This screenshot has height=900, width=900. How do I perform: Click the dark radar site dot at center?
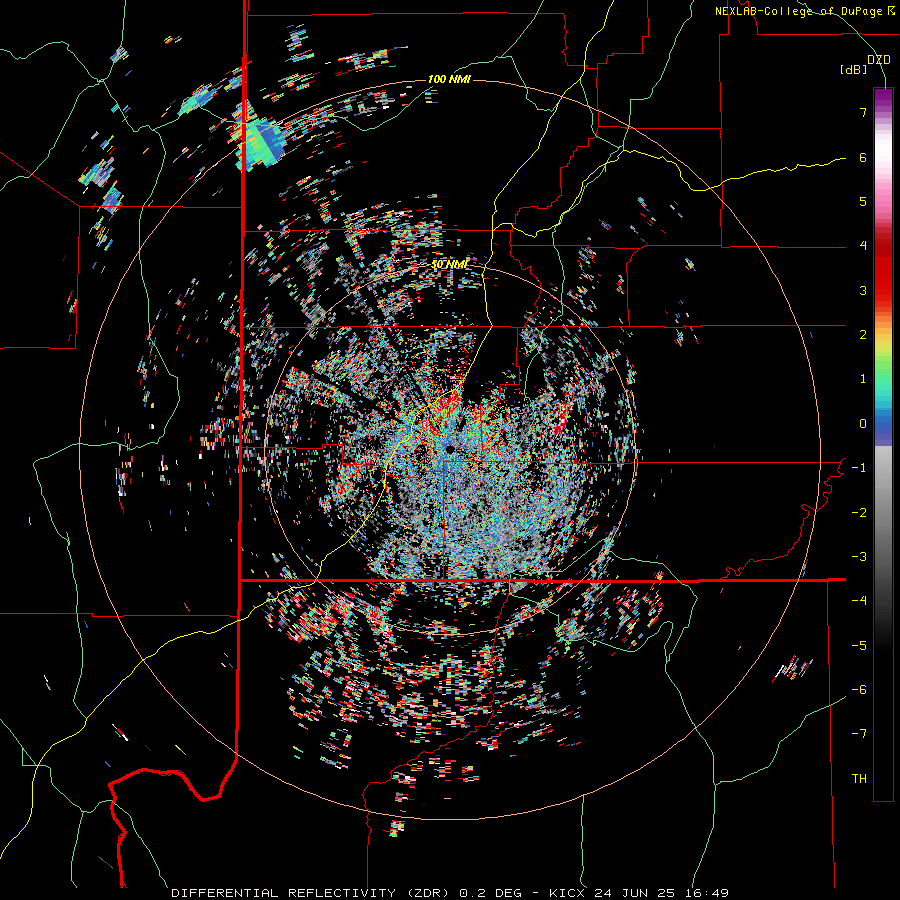coord(450,448)
